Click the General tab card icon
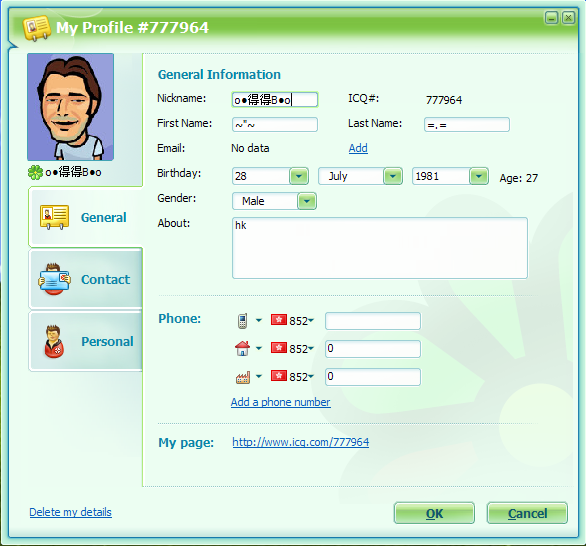 click(55, 217)
